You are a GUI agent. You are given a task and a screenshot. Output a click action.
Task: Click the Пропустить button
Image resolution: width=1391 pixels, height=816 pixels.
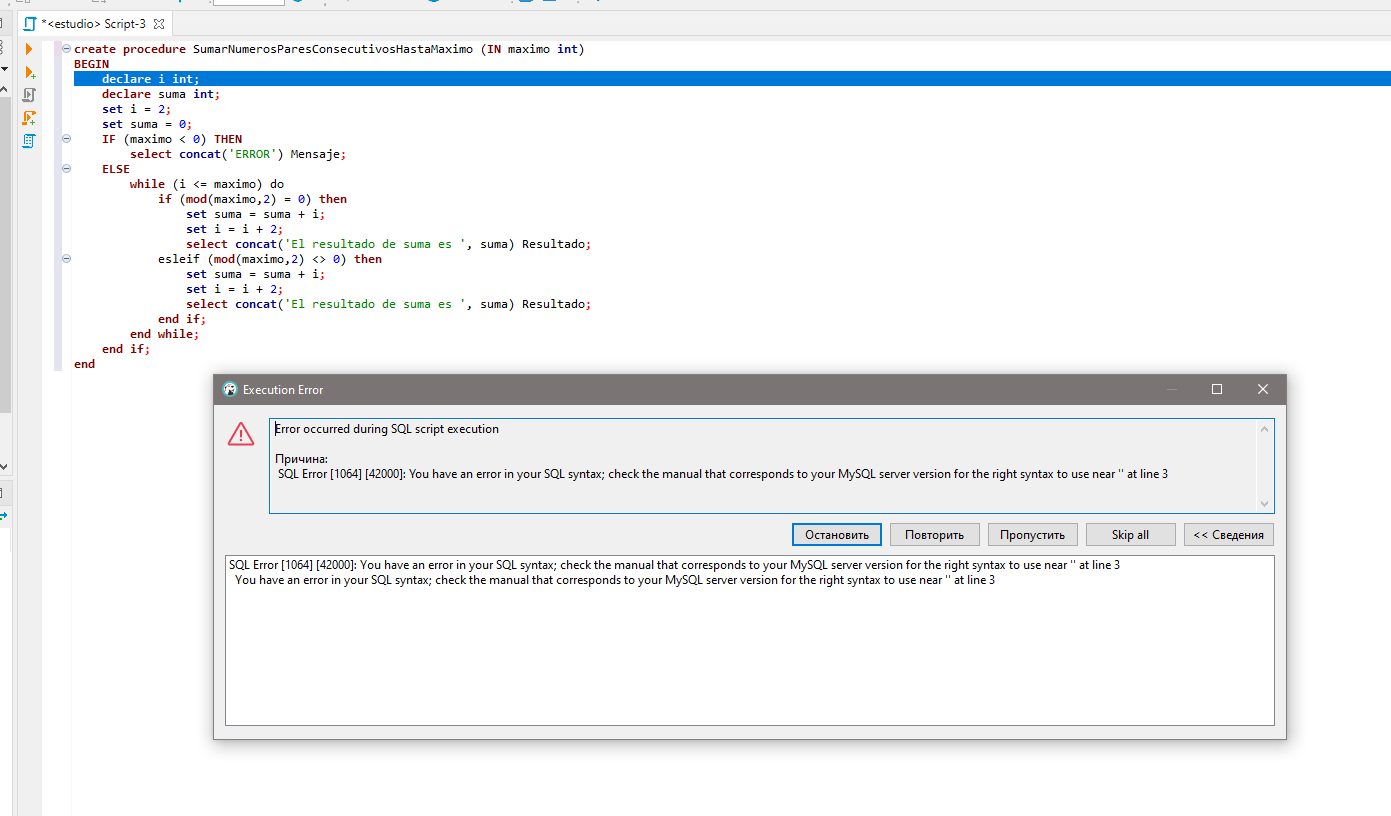[1033, 535]
